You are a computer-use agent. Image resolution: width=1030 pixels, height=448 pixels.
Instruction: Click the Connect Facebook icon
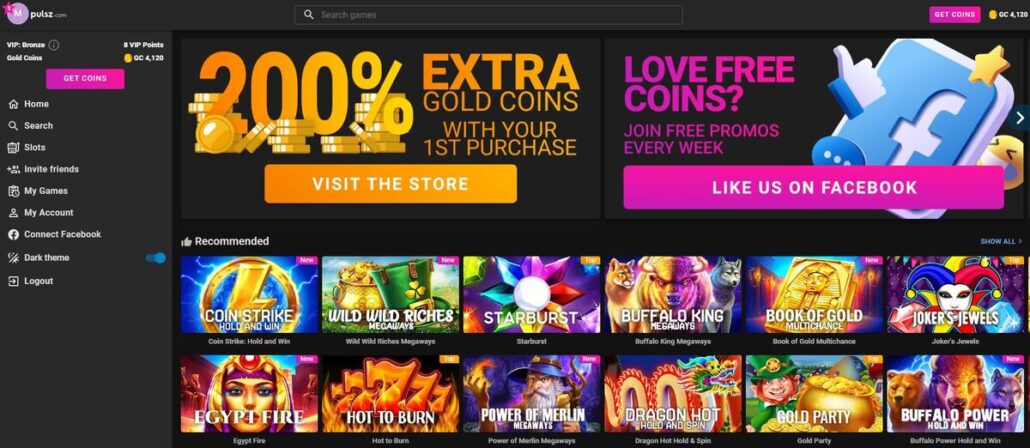(x=13, y=235)
